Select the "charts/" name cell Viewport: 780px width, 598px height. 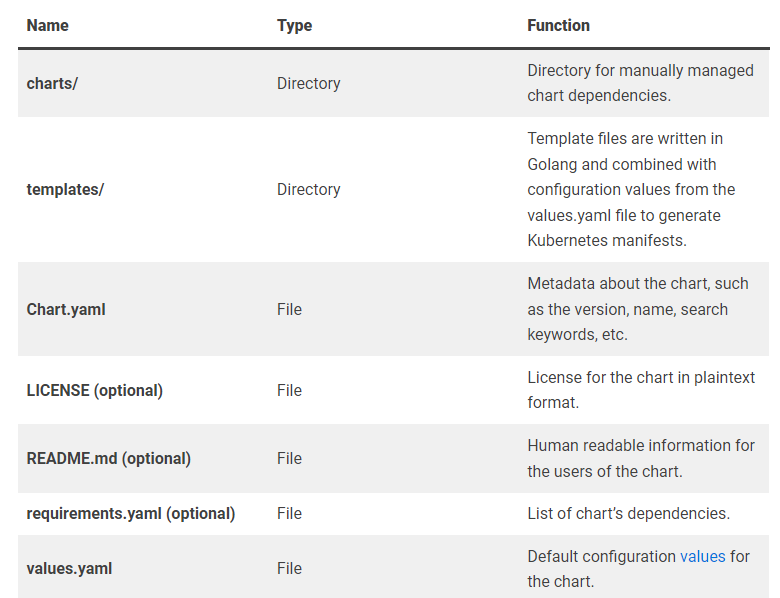(52, 83)
